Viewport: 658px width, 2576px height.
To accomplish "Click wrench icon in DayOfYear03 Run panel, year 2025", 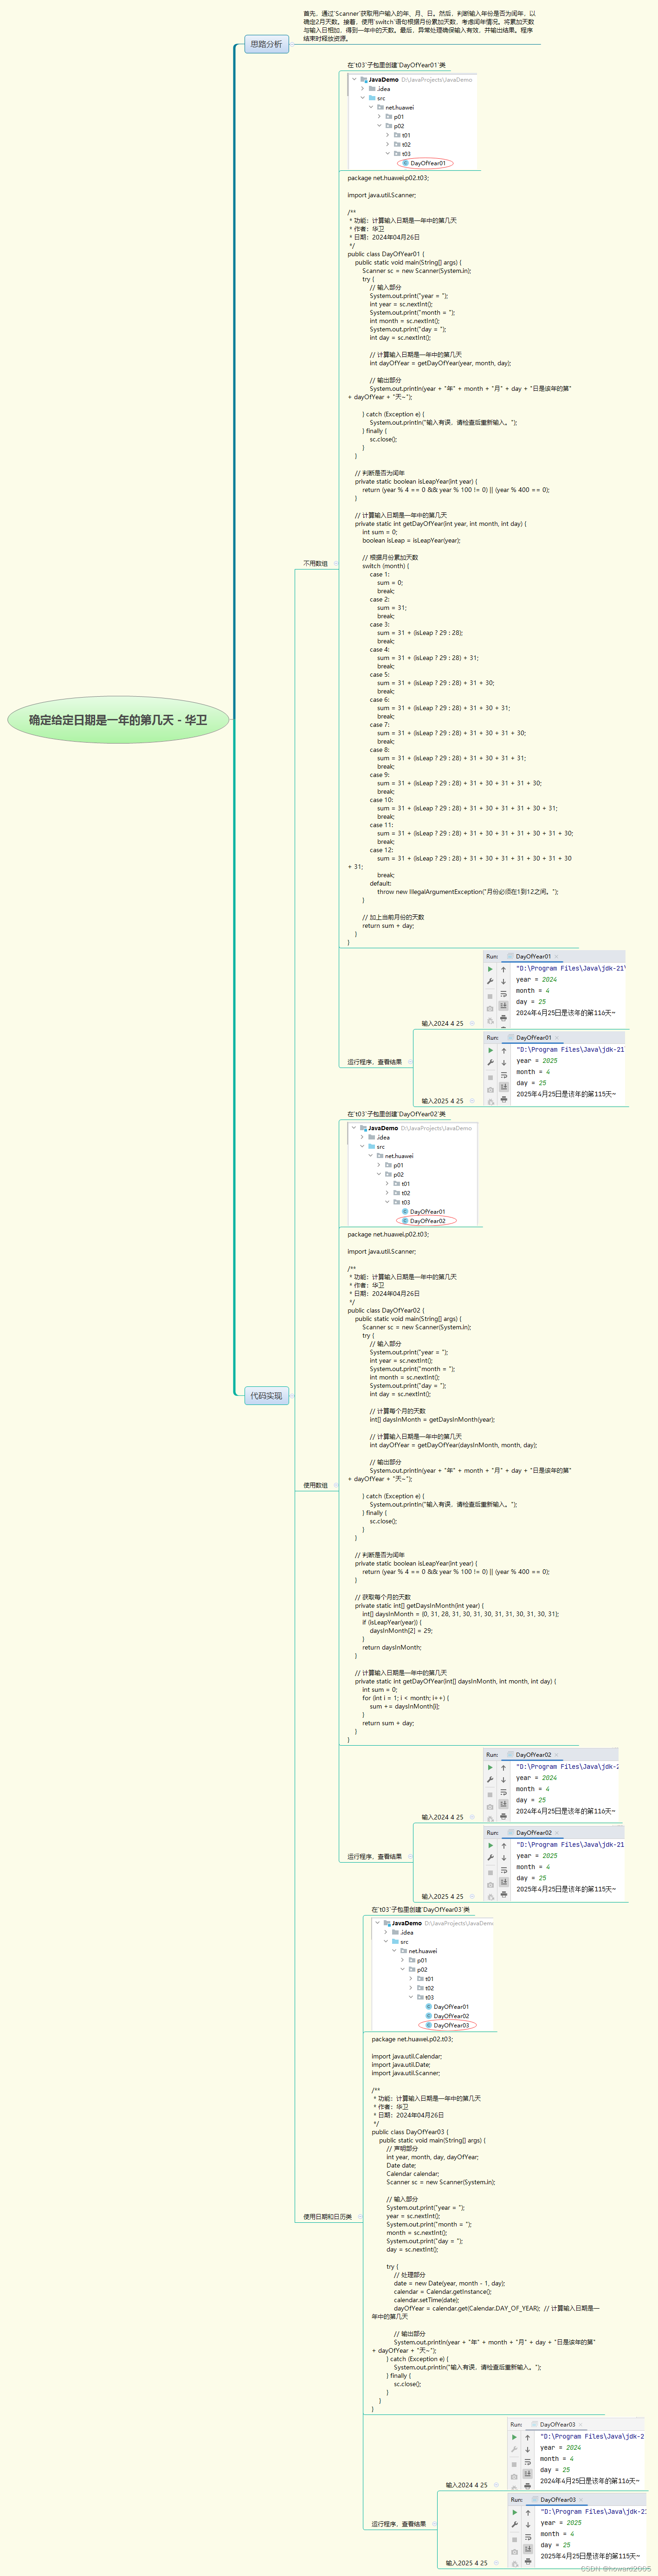I will 515,2524.
